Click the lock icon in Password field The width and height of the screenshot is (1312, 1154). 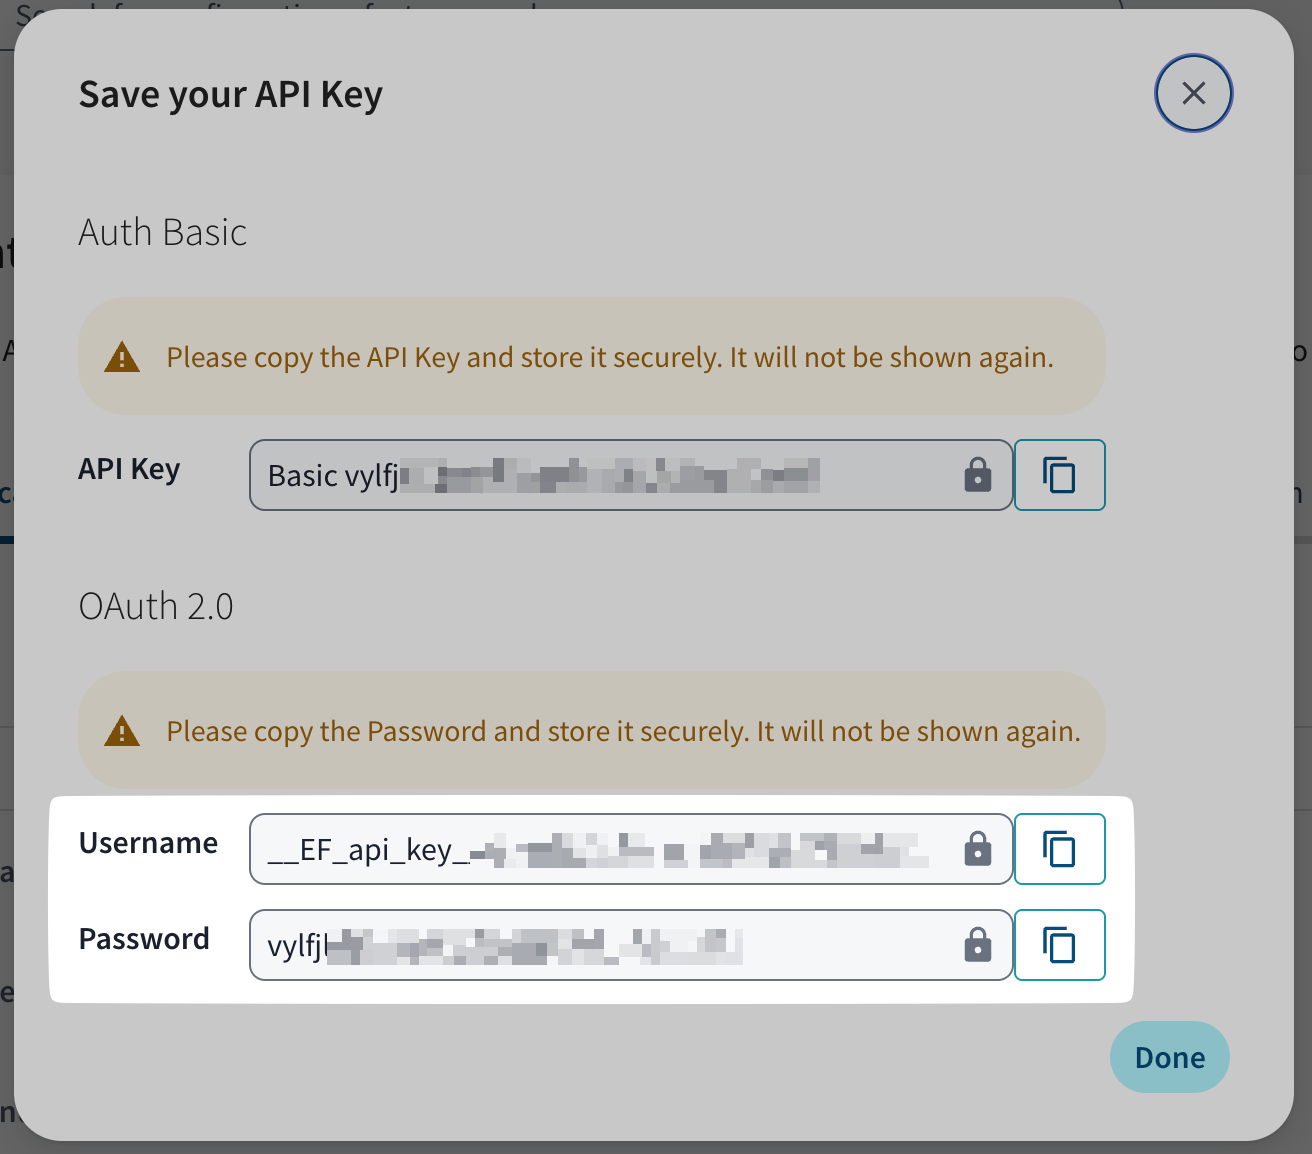point(977,945)
